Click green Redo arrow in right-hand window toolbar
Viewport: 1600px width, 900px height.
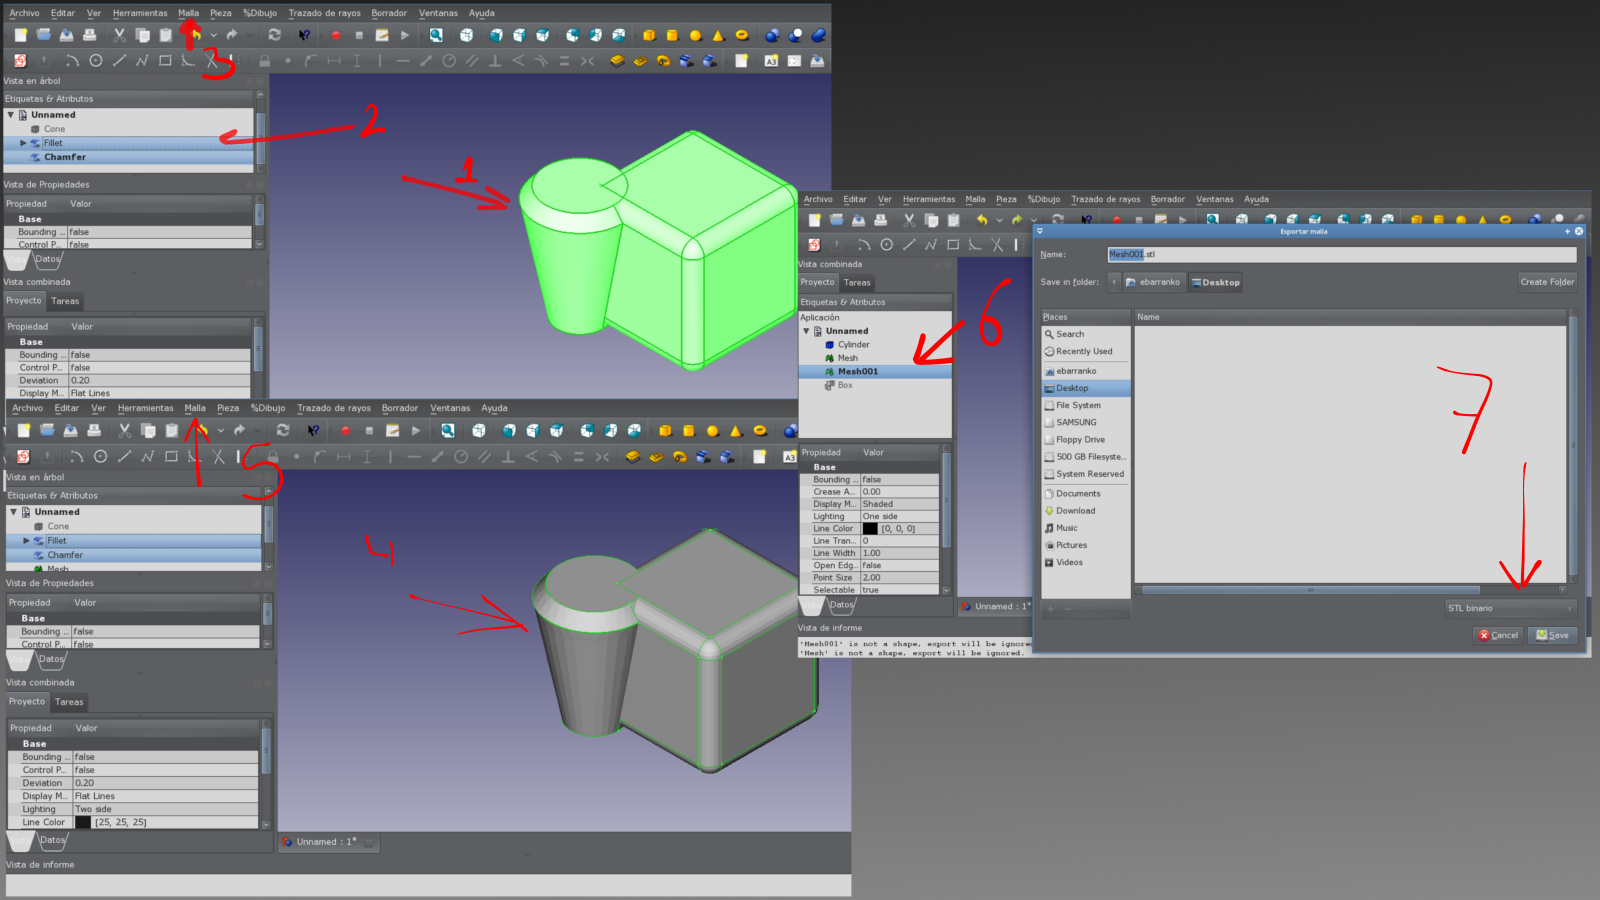point(1018,220)
